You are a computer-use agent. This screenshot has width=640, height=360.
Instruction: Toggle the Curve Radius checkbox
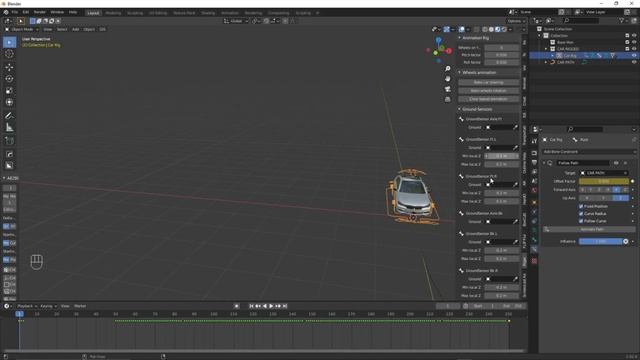581,214
